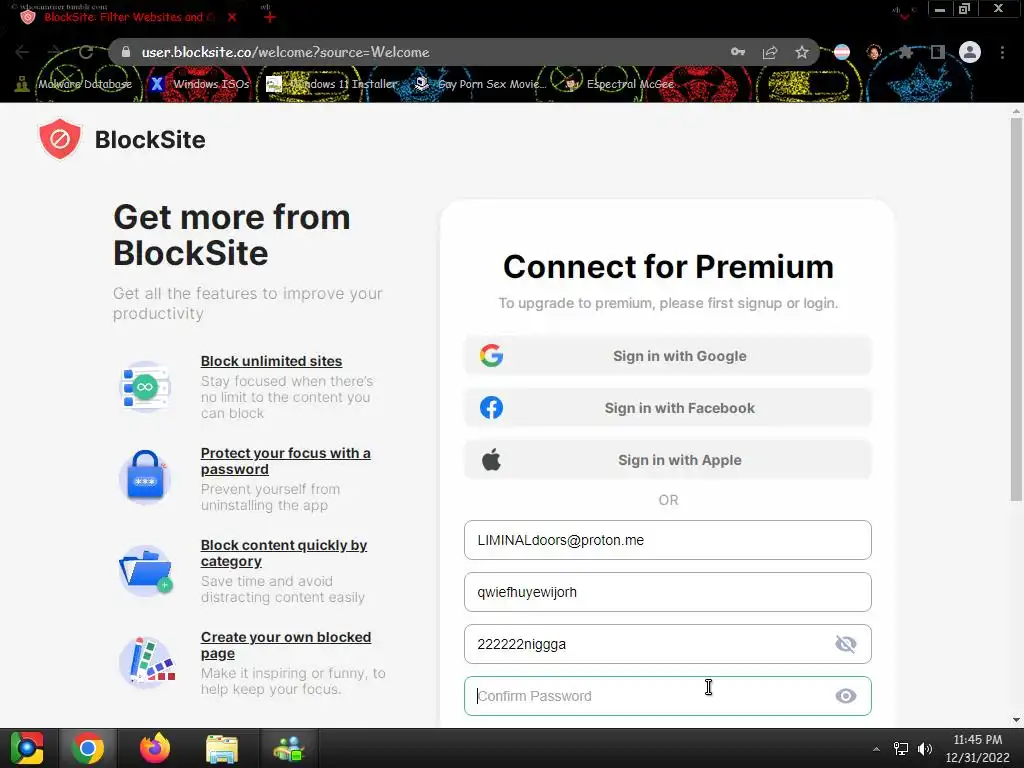Viewport: 1024px width, 768px height.
Task: Open a new tab with plus button
Action: [269, 17]
